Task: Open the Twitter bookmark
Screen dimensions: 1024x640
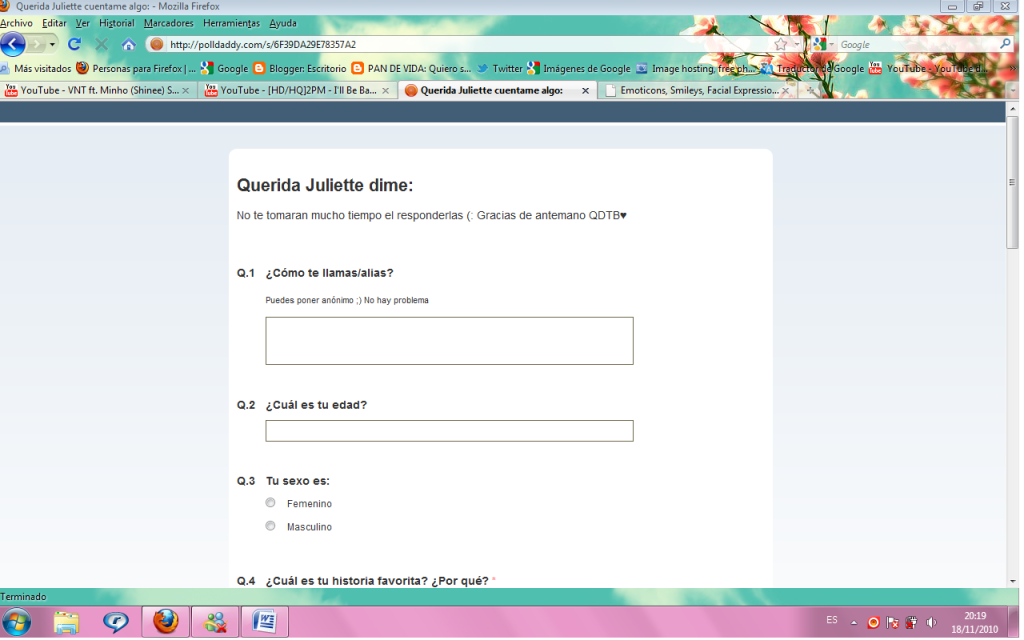Action: coord(500,69)
